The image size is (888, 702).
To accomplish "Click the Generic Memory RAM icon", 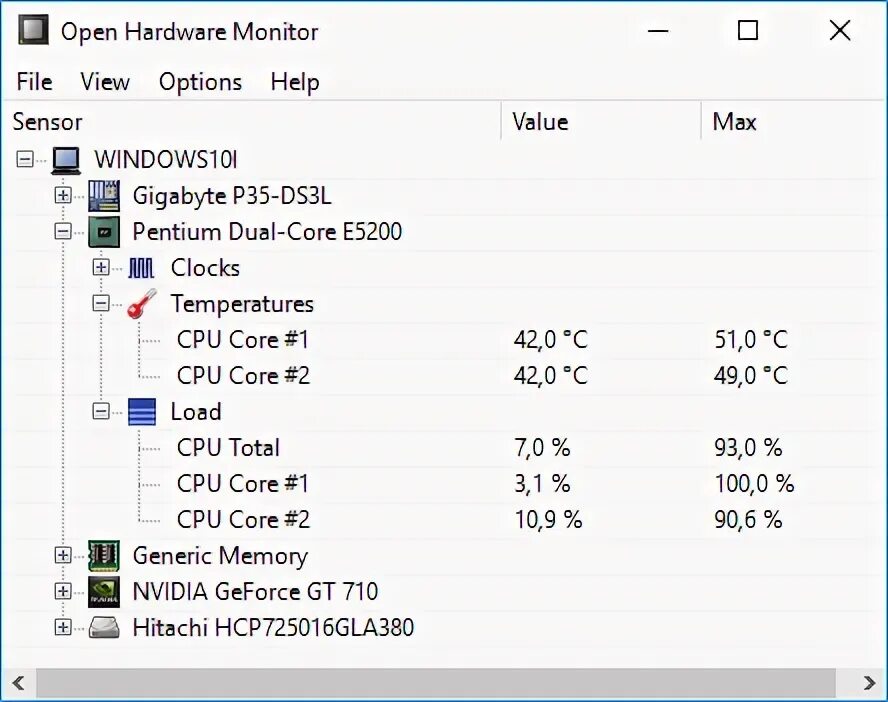I will pyautogui.click(x=104, y=555).
